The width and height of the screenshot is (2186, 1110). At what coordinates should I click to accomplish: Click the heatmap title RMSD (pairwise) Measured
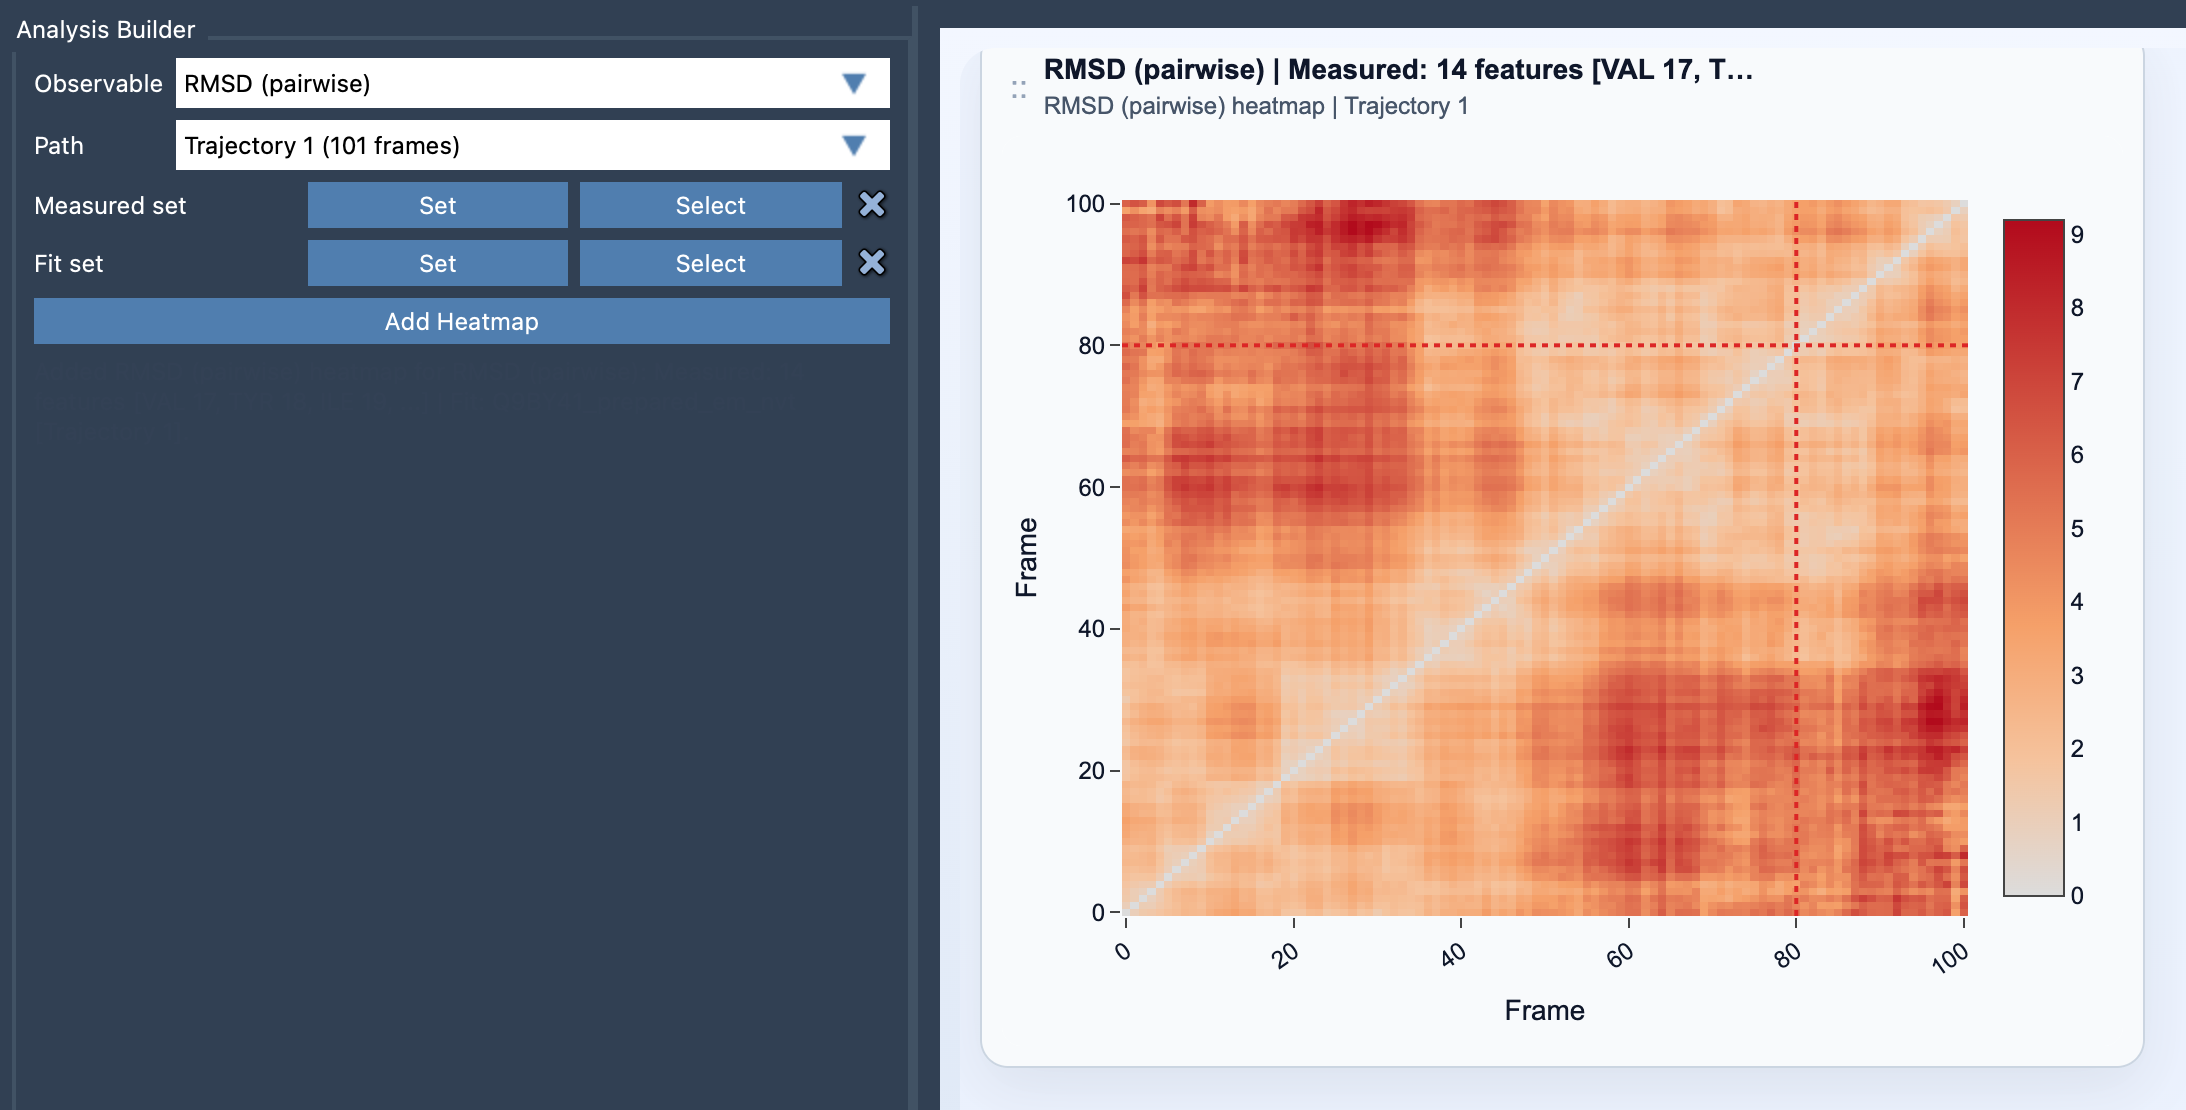pyautogui.click(x=1398, y=70)
